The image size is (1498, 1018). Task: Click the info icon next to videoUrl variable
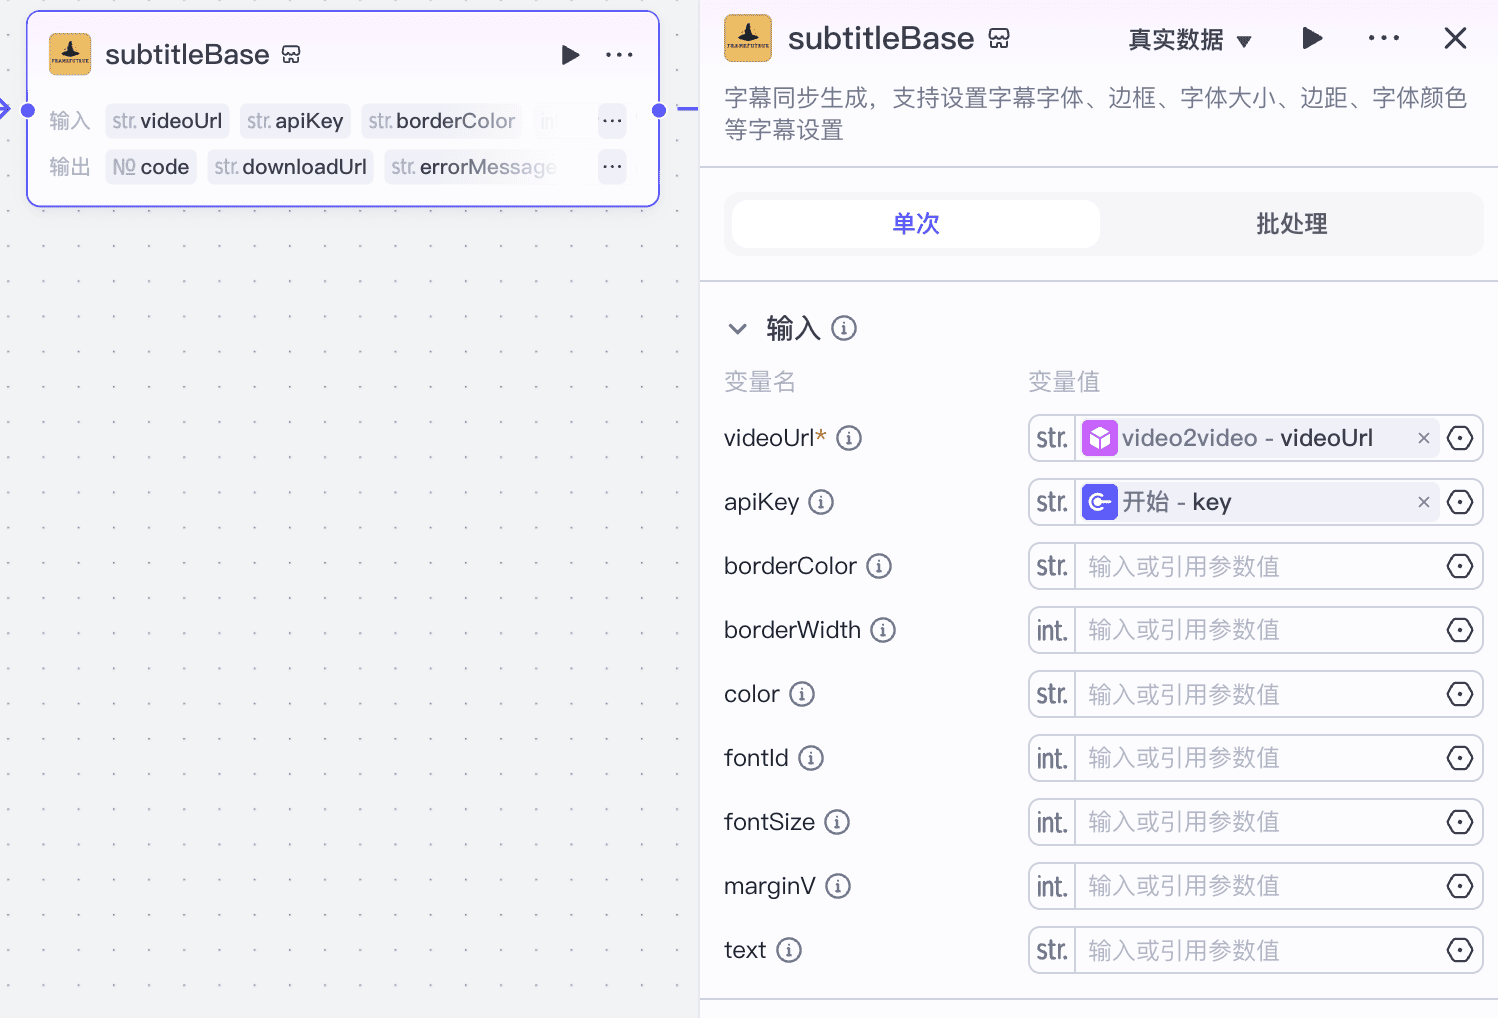pyautogui.click(x=849, y=437)
